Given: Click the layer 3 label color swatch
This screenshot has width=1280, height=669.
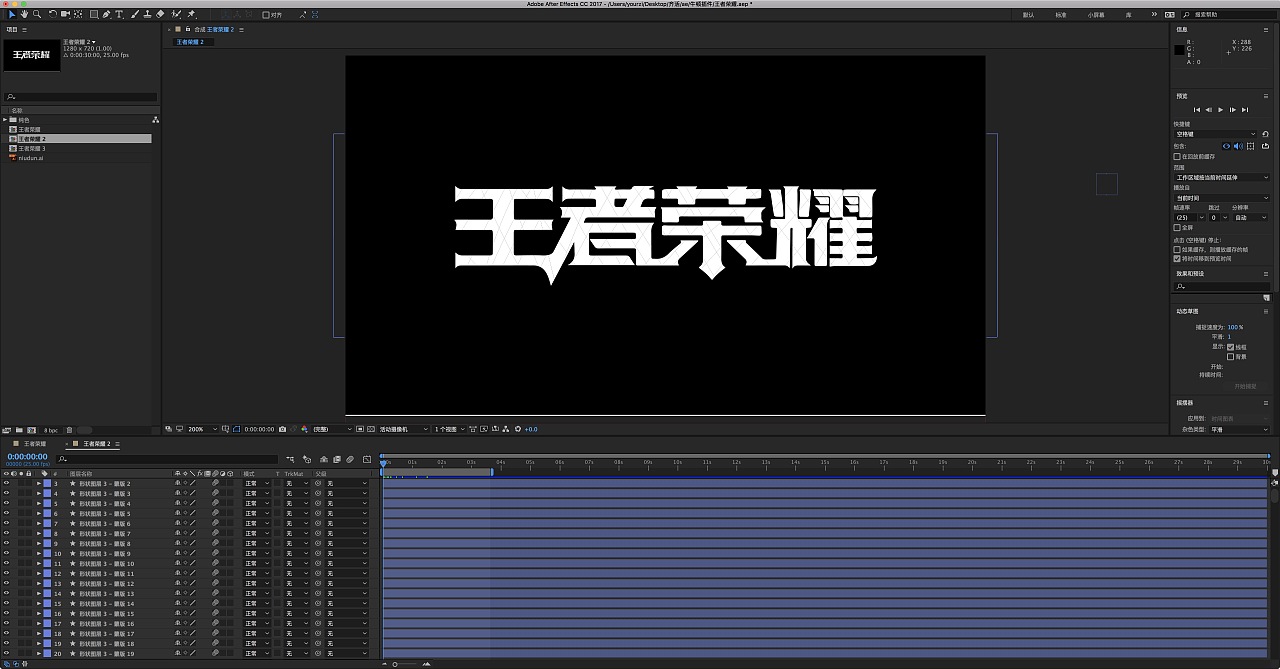Looking at the screenshot, I should 47,483.
